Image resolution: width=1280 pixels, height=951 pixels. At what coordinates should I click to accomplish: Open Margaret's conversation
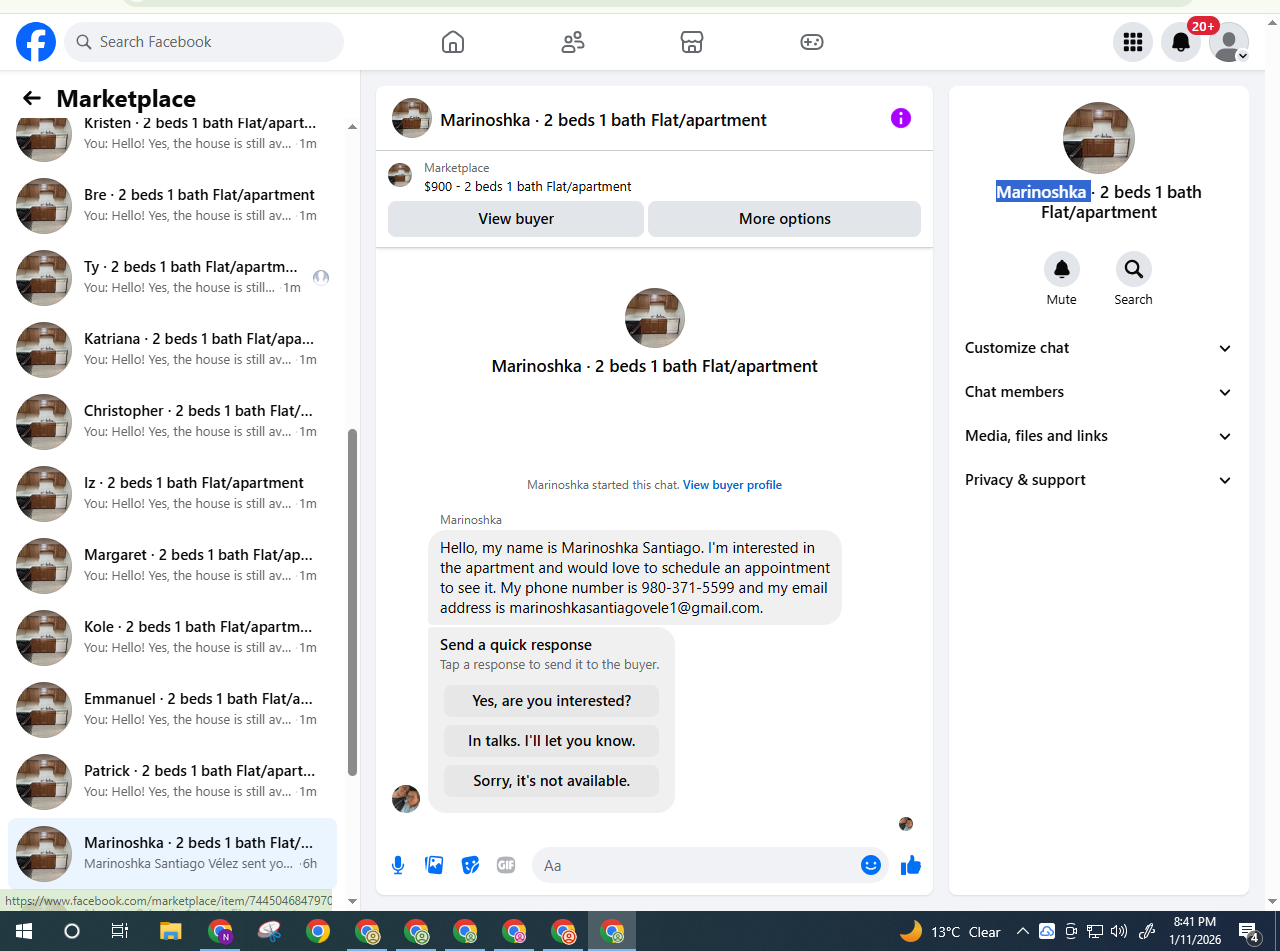pos(172,565)
